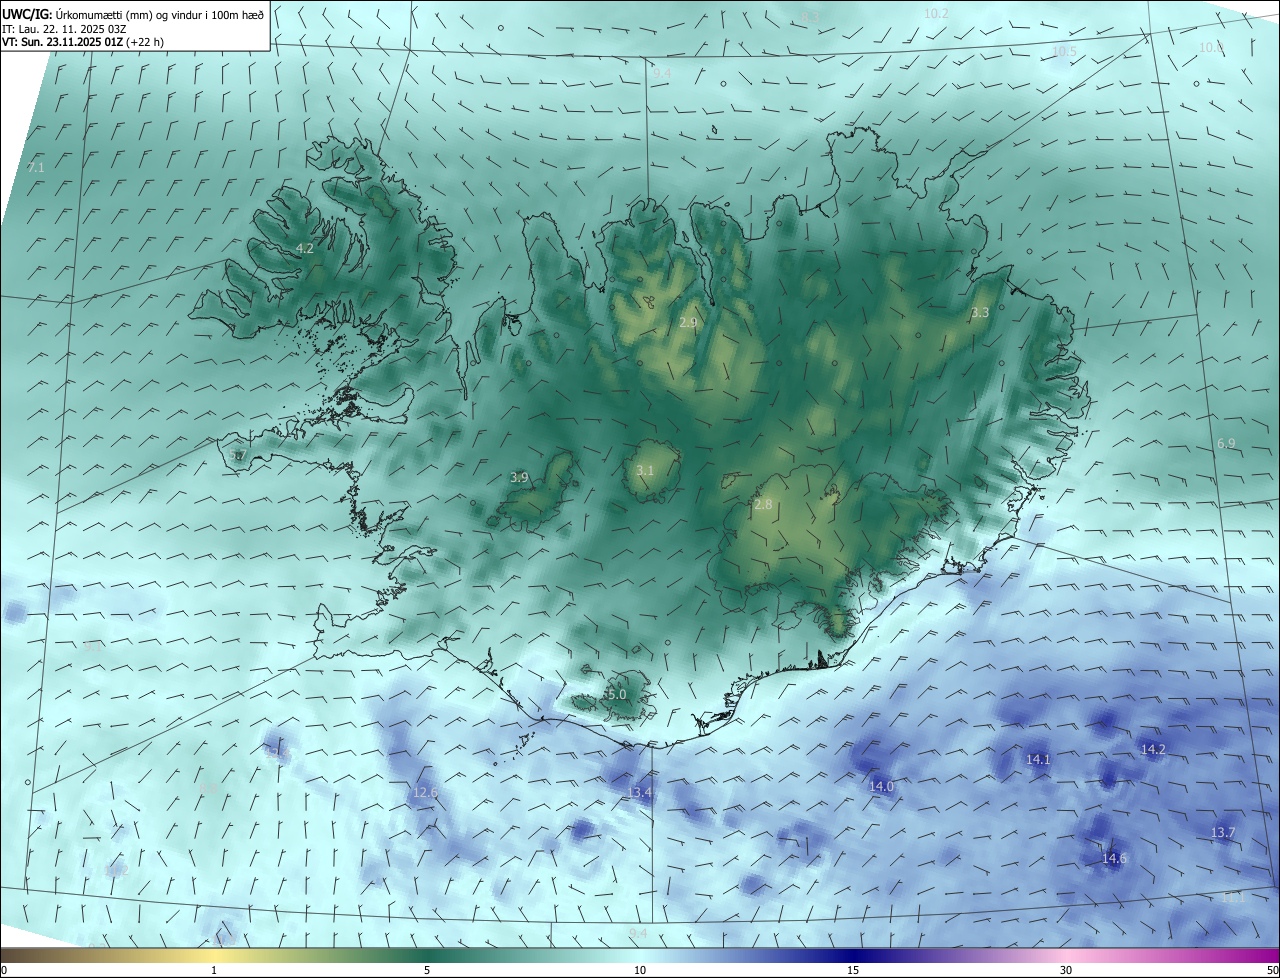Click the valid time 'VT: Sun. 23.11.2025 01Z (+22 h)'
Image resolution: width=1280 pixels, height=978 pixels.
(x=83, y=42)
